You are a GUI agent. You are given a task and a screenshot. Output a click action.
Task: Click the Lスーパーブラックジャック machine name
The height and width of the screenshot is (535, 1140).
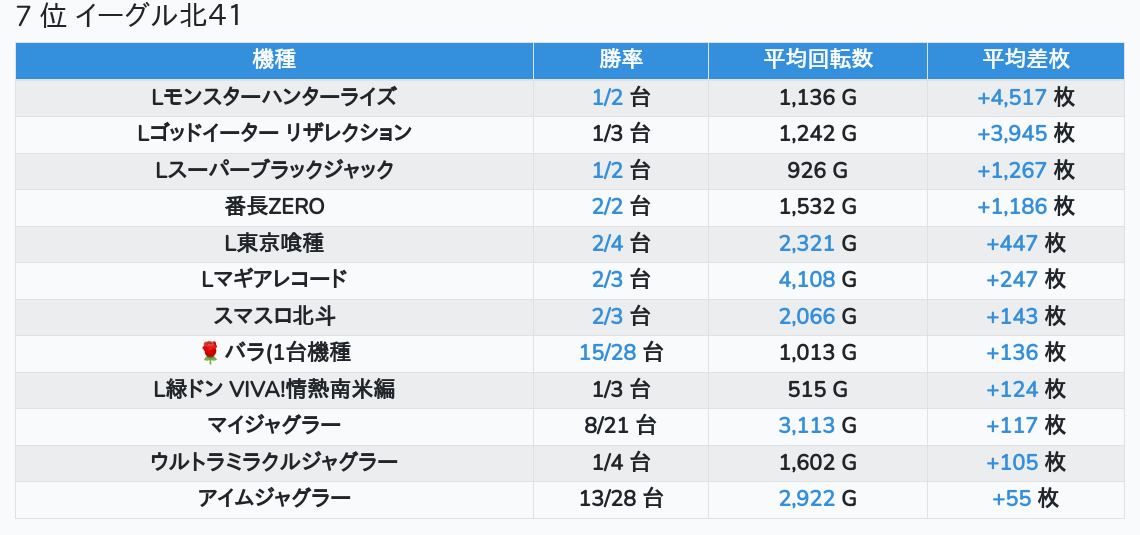pos(275,170)
